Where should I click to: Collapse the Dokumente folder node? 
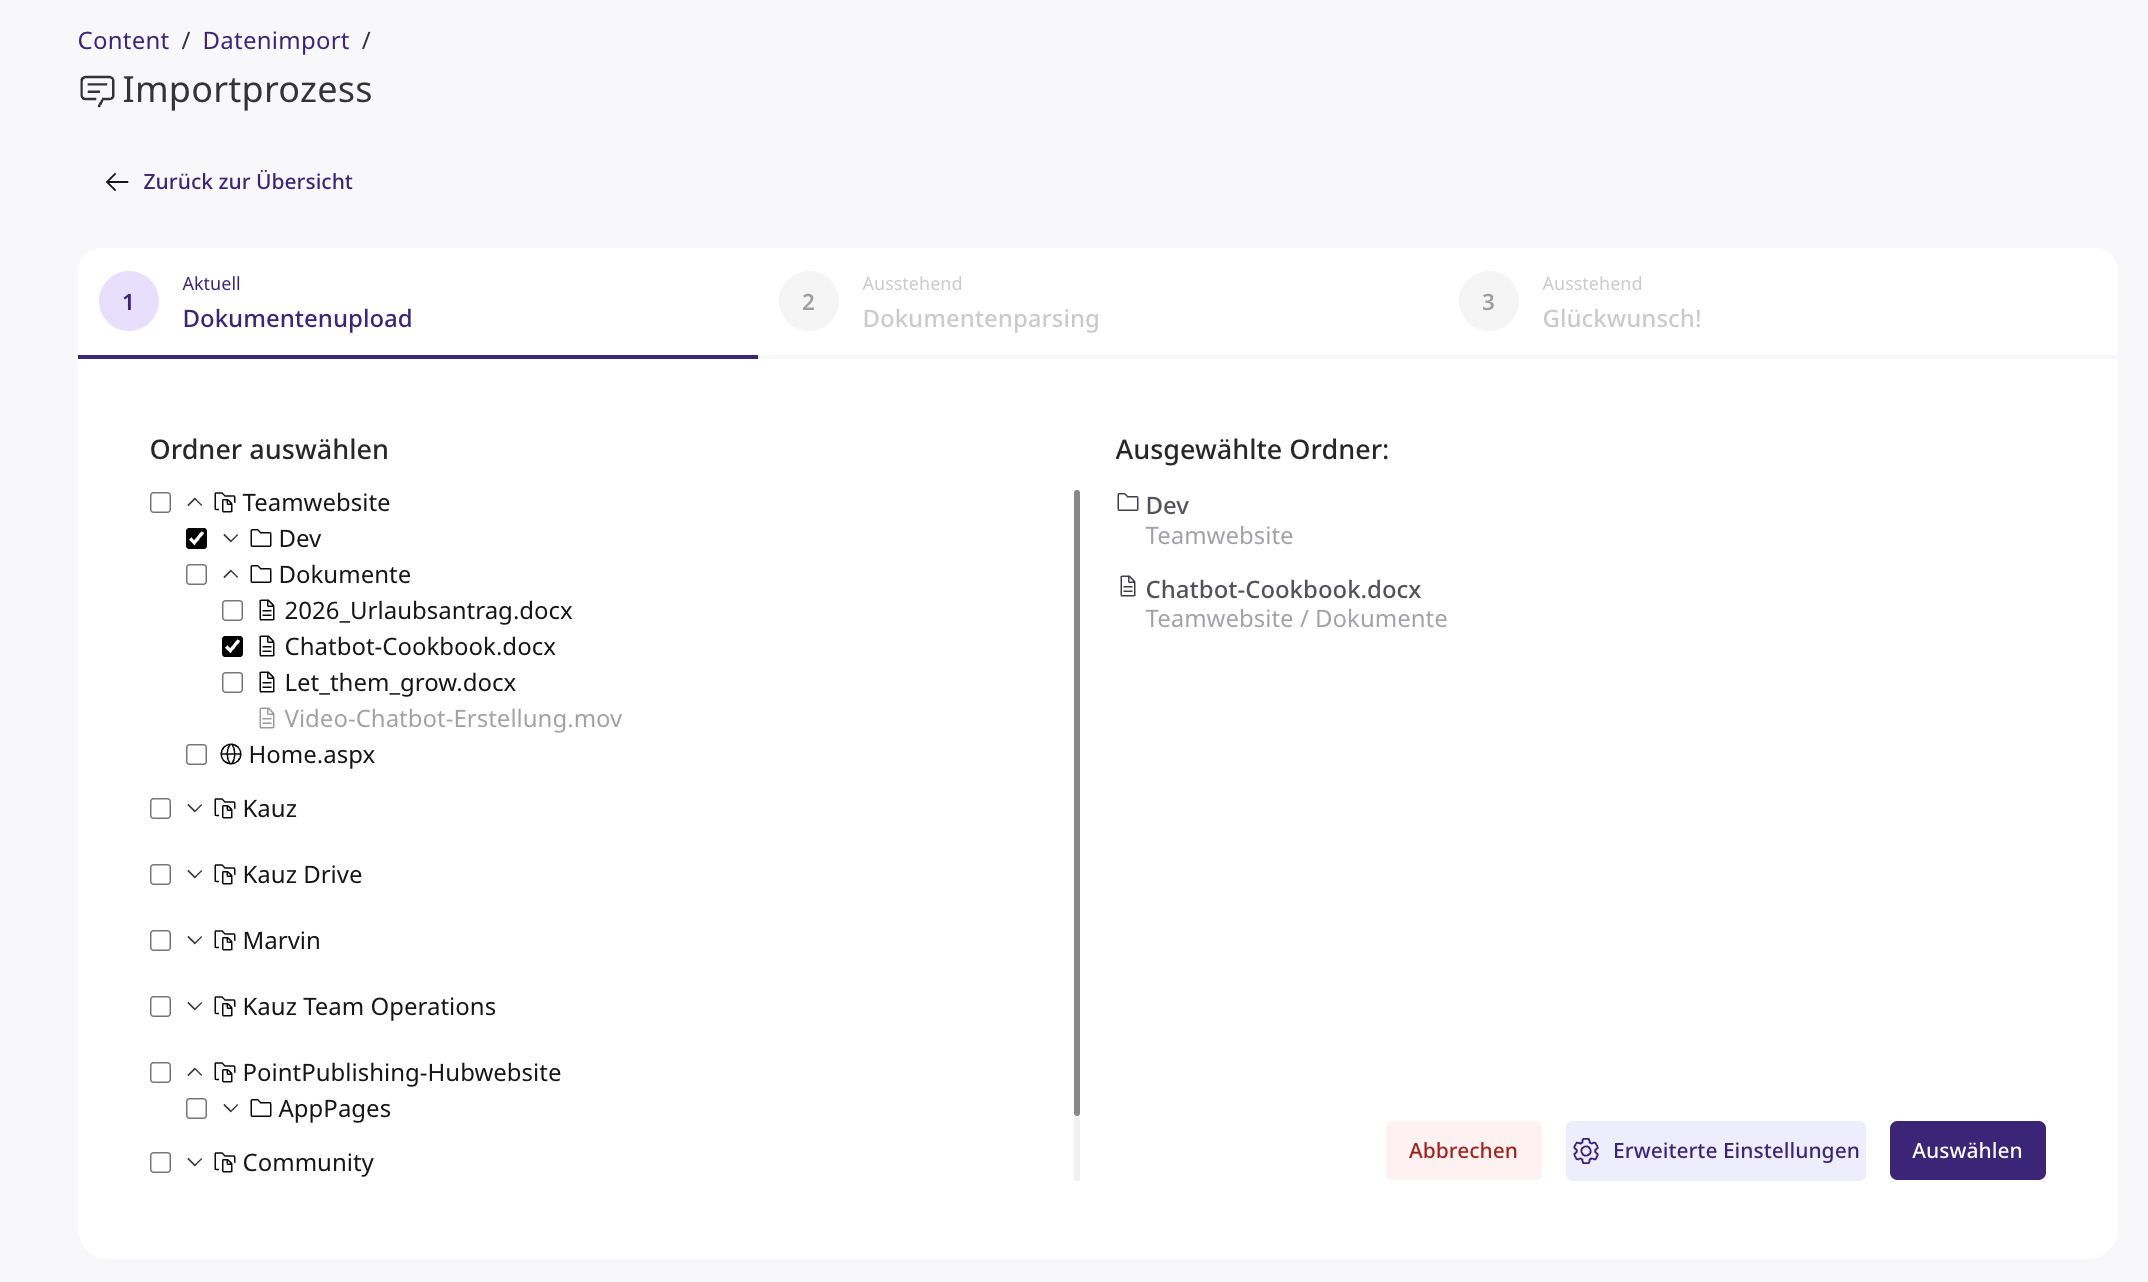point(231,574)
